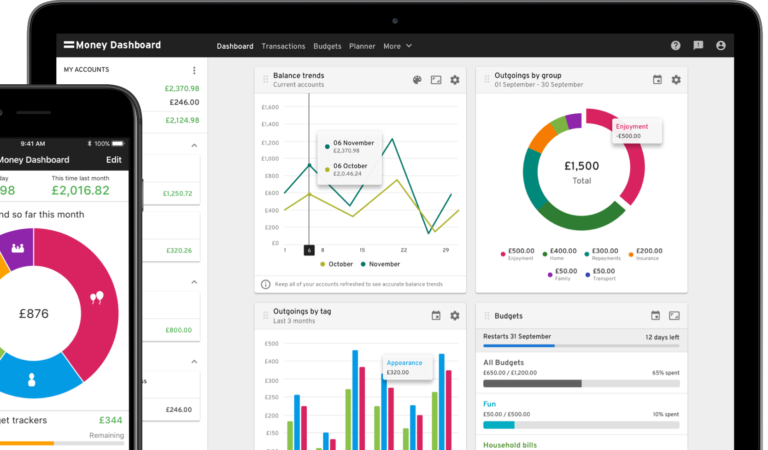
Task: Tap the balloons icon on phone donut
Action: click(x=97, y=297)
